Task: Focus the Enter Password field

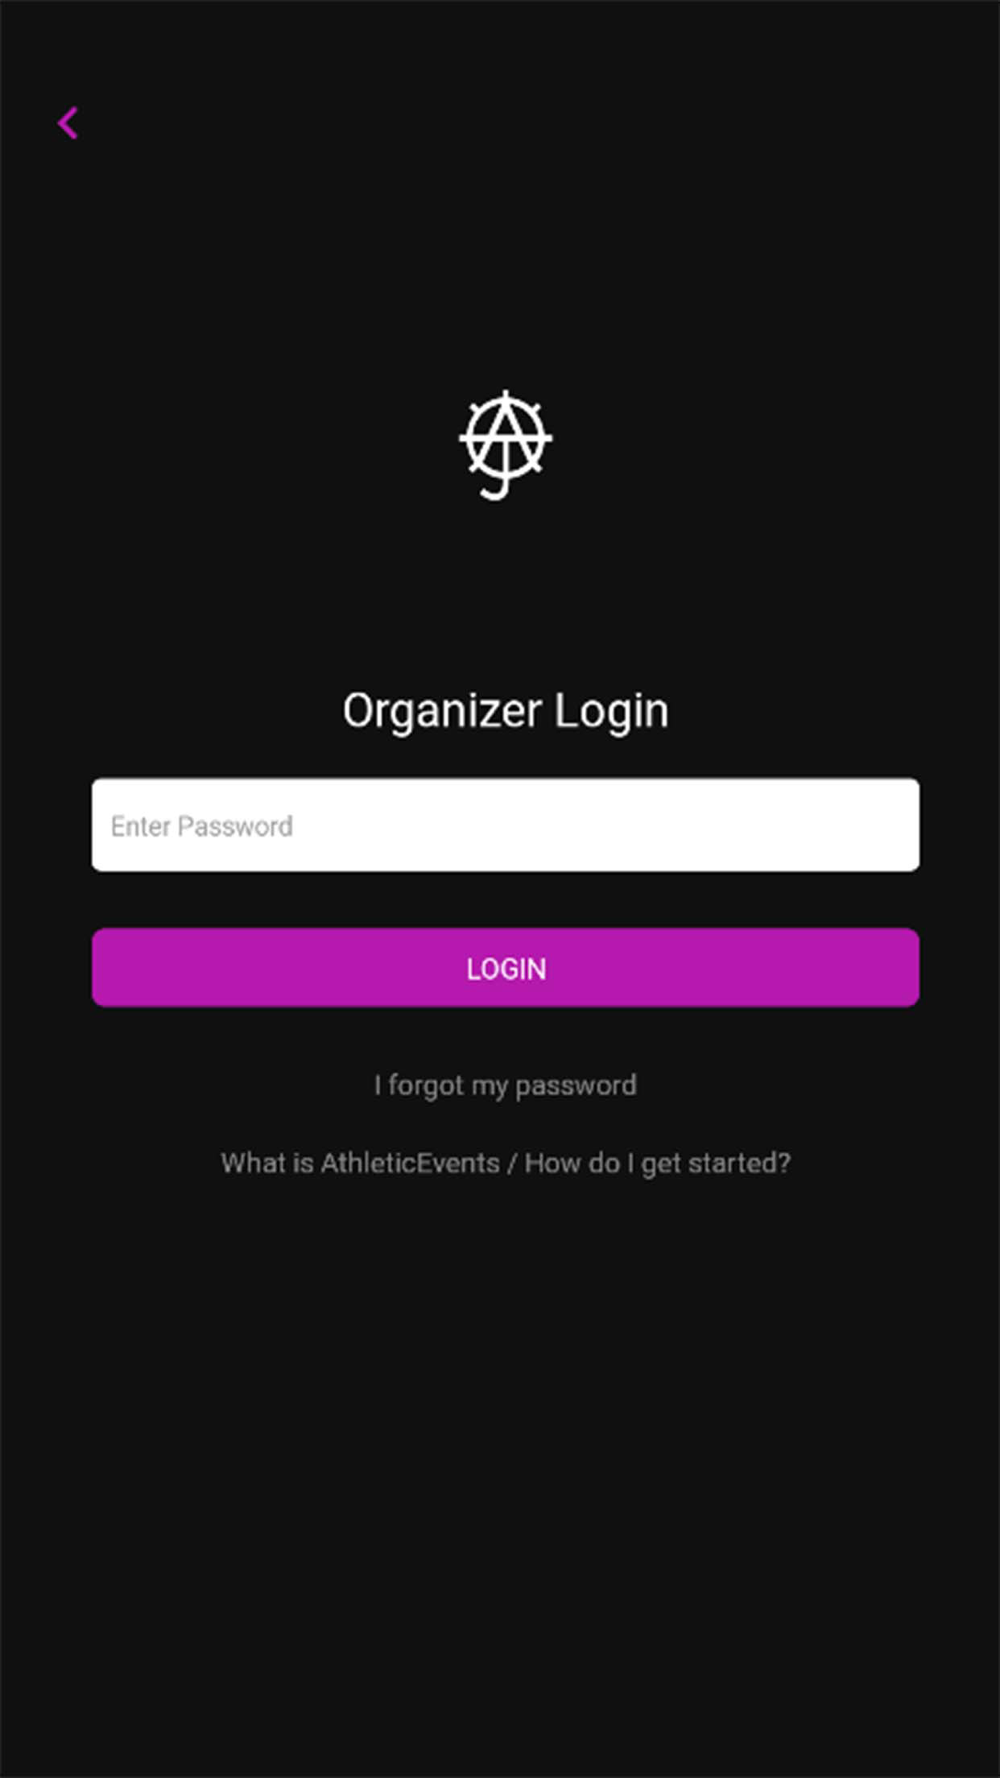Action: click(505, 825)
